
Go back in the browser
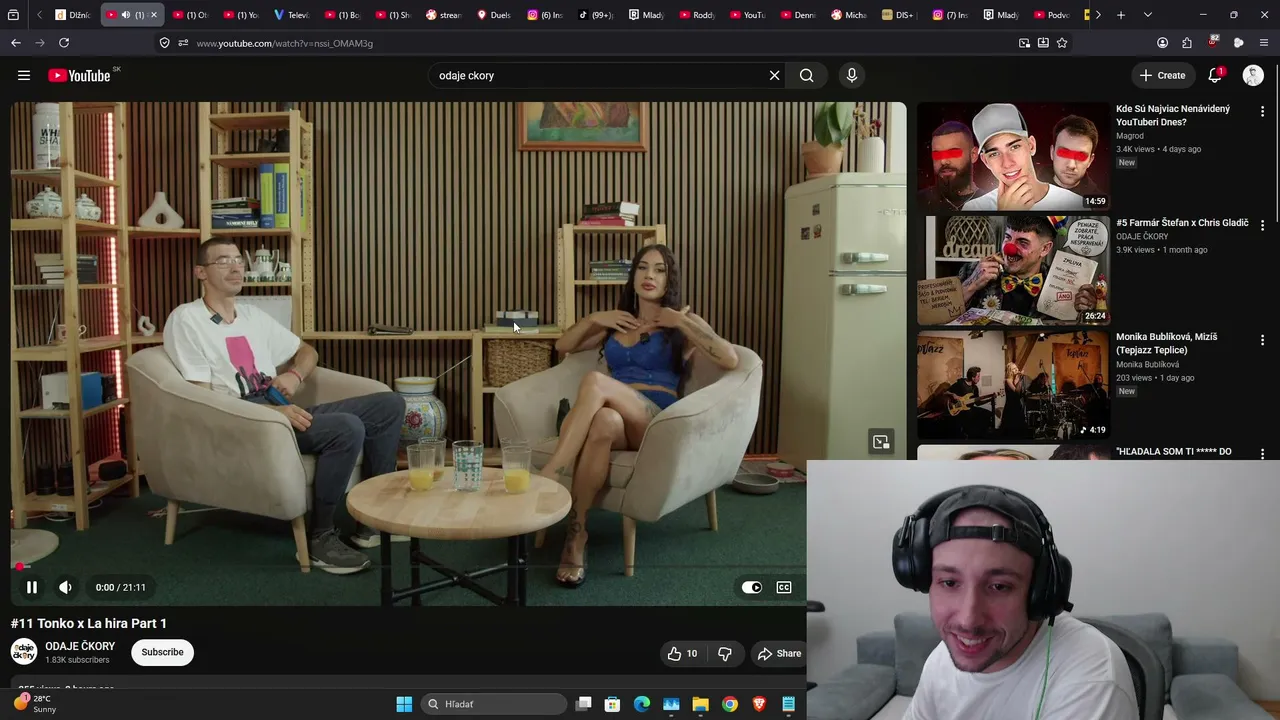(x=16, y=43)
